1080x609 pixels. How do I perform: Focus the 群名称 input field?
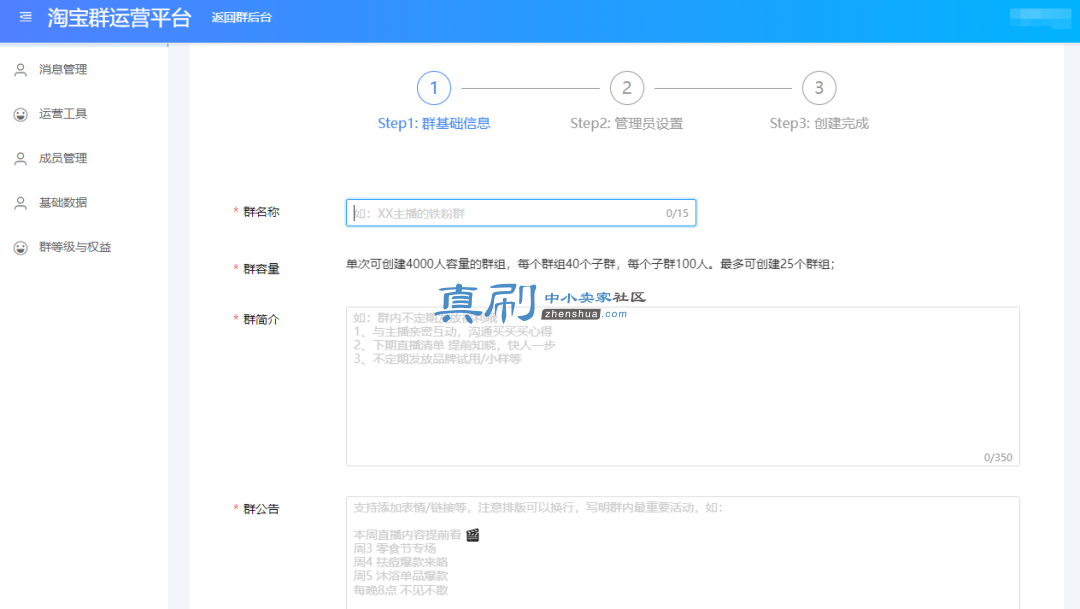click(521, 213)
